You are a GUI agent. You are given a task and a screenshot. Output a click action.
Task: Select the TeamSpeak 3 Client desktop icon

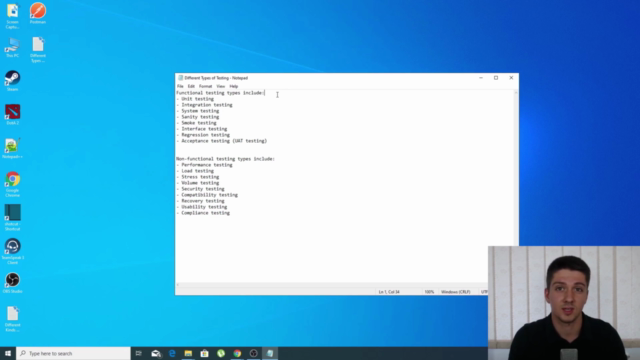coord(12,251)
